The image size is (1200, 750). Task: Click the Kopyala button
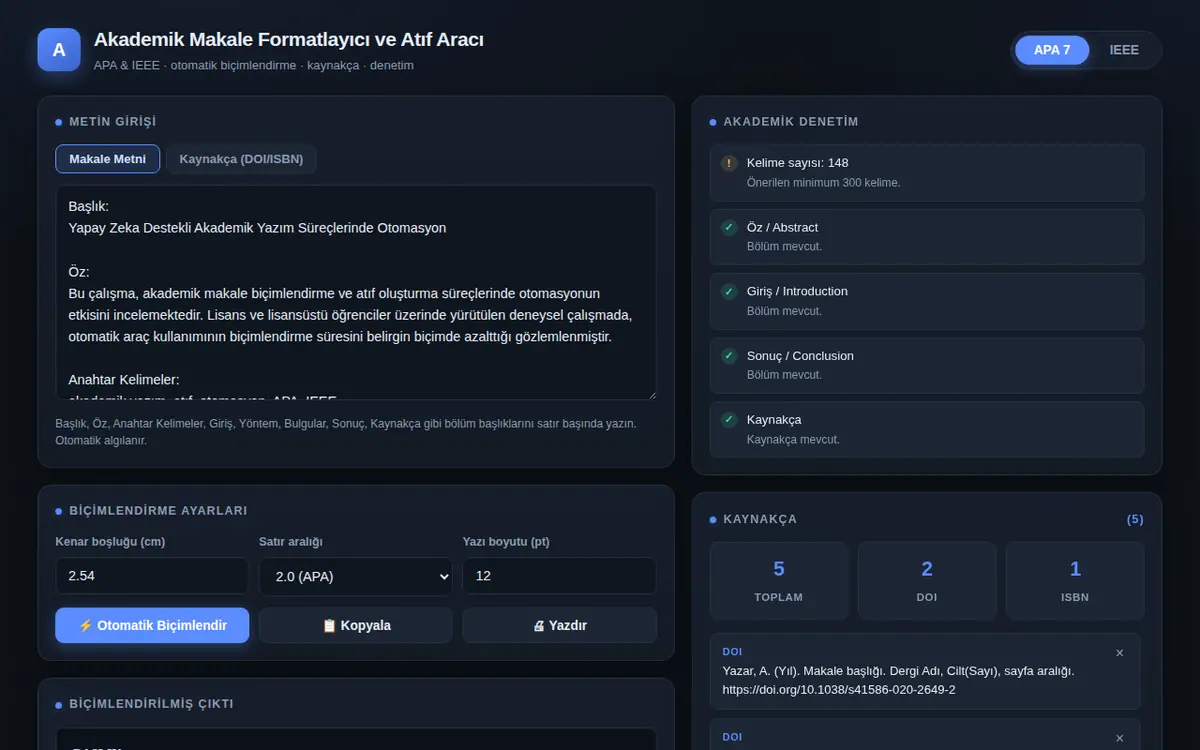[x=355, y=625]
